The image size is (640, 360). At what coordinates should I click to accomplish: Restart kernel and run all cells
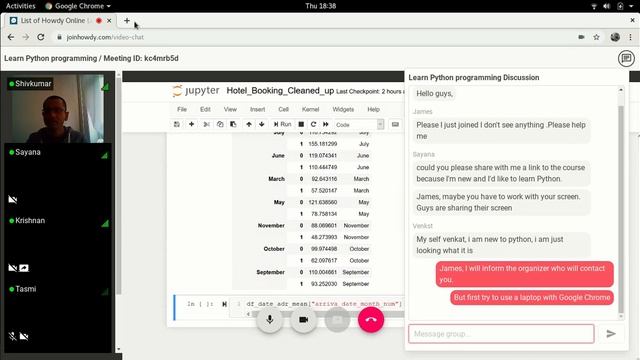[x=326, y=124]
